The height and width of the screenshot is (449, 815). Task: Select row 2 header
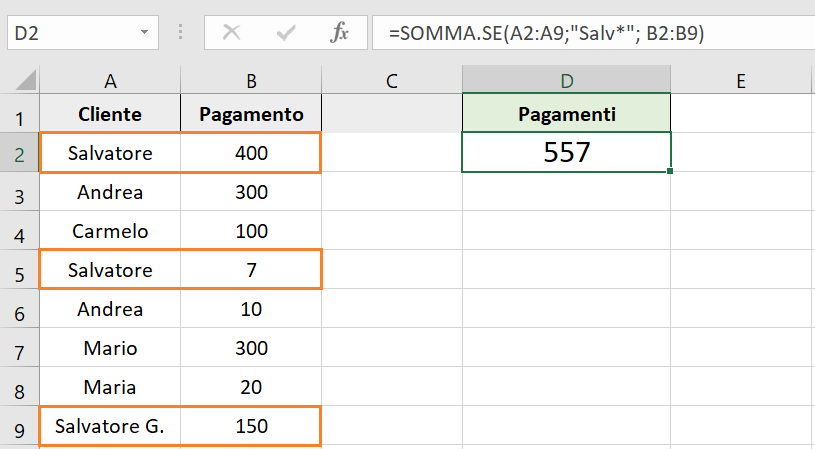tap(20, 152)
